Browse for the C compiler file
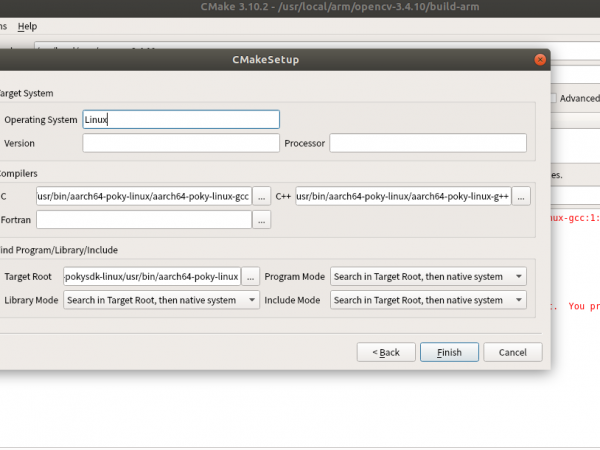The image size is (600, 450). click(x=262, y=196)
